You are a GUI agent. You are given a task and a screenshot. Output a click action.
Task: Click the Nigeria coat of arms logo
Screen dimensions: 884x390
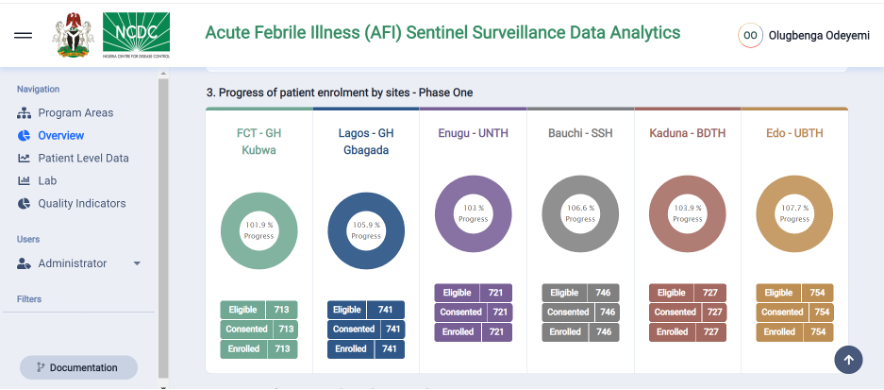tap(73, 35)
